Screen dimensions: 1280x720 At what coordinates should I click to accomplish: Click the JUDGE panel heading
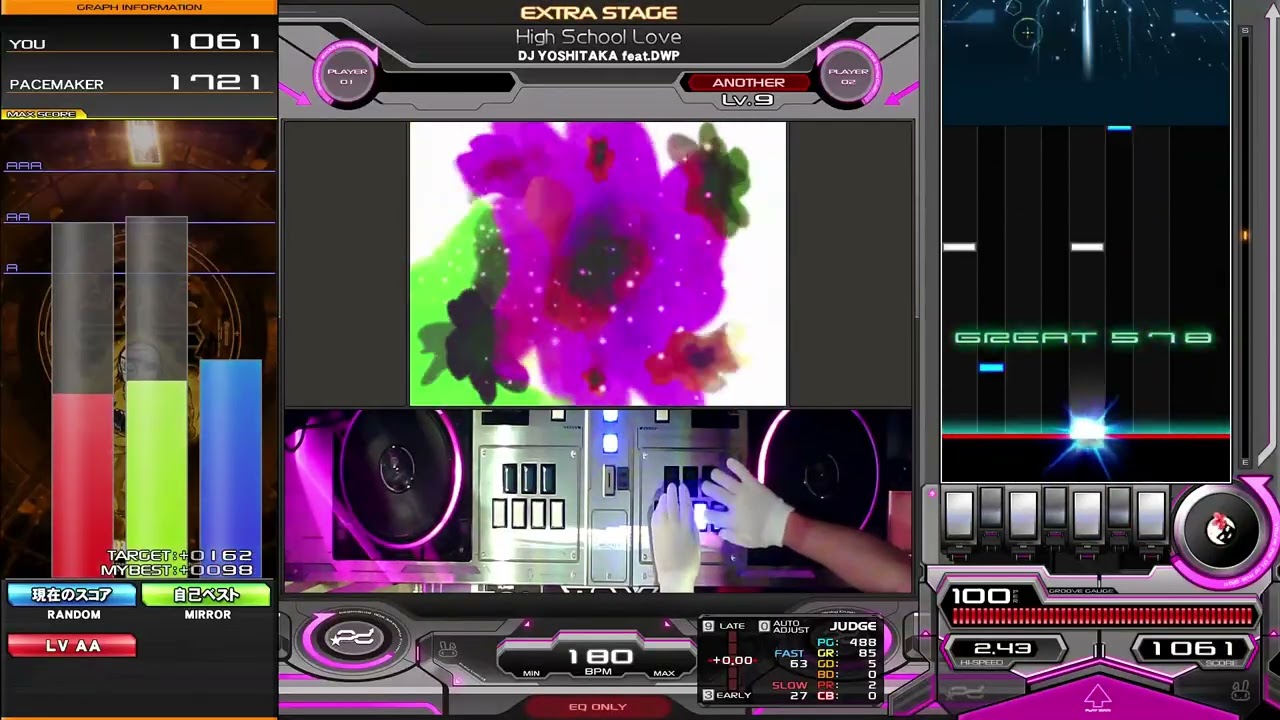[852, 626]
